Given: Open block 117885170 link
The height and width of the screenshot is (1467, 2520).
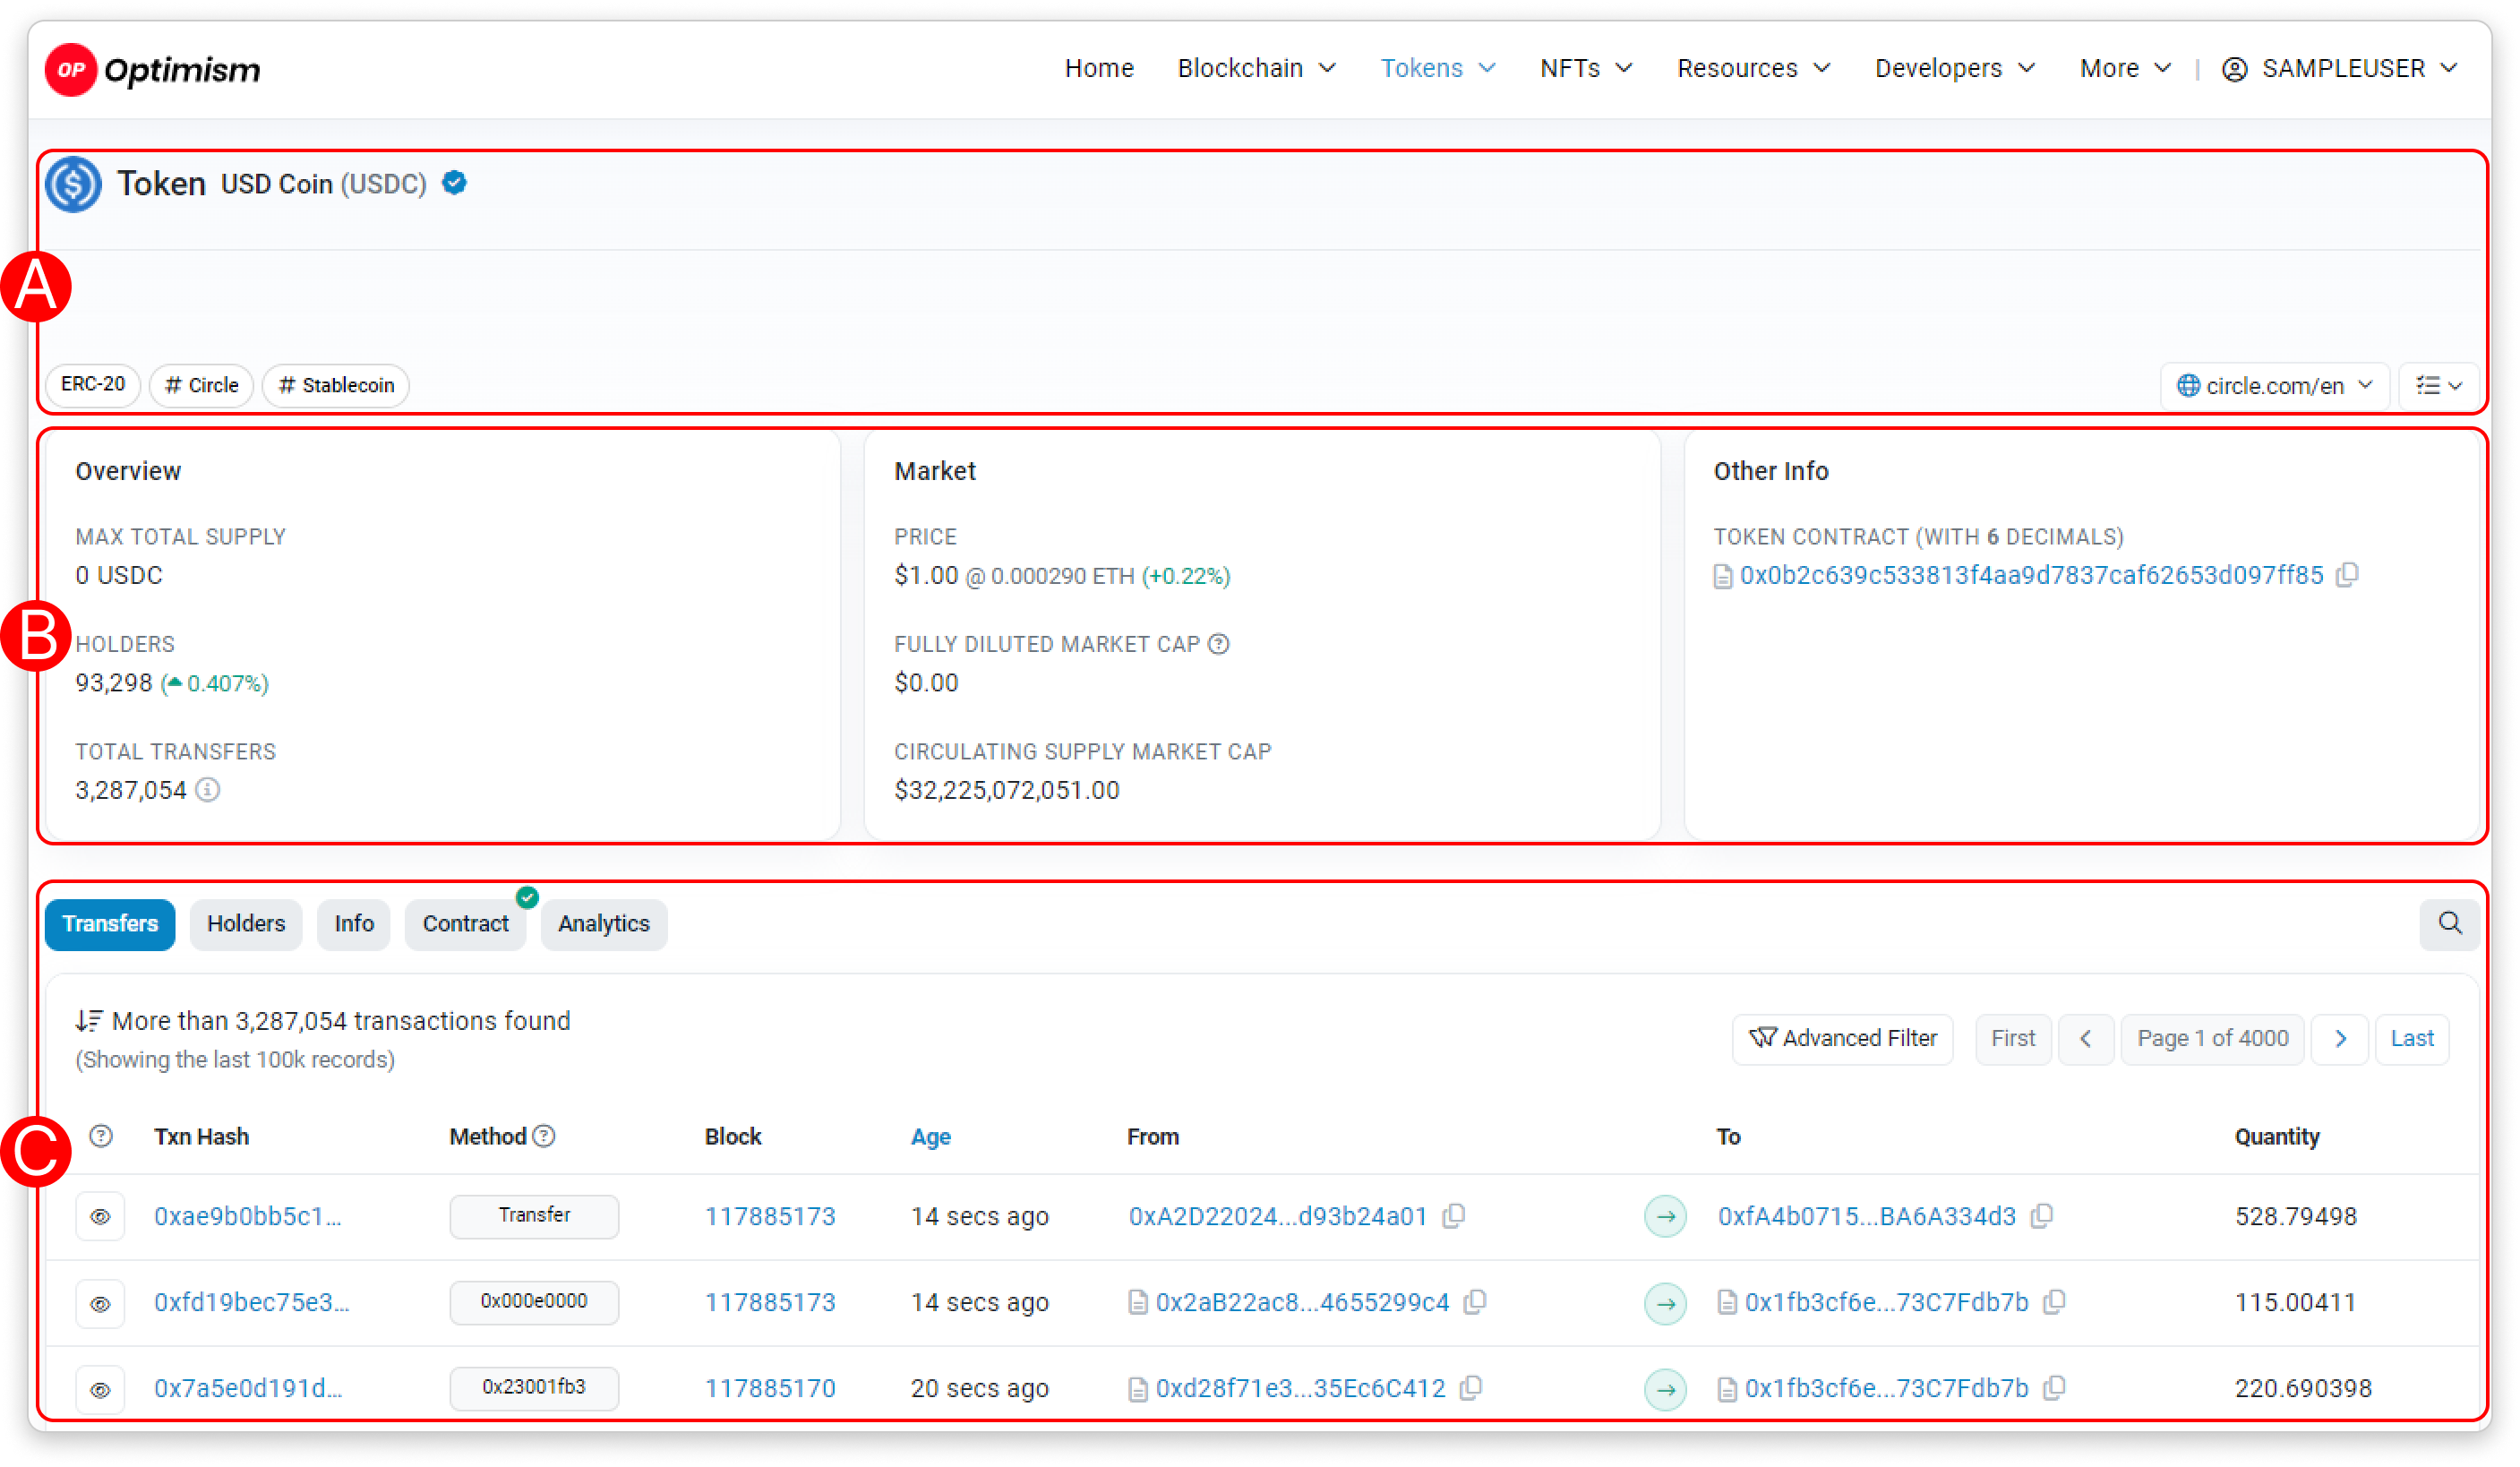Looking at the screenshot, I should click(770, 1388).
